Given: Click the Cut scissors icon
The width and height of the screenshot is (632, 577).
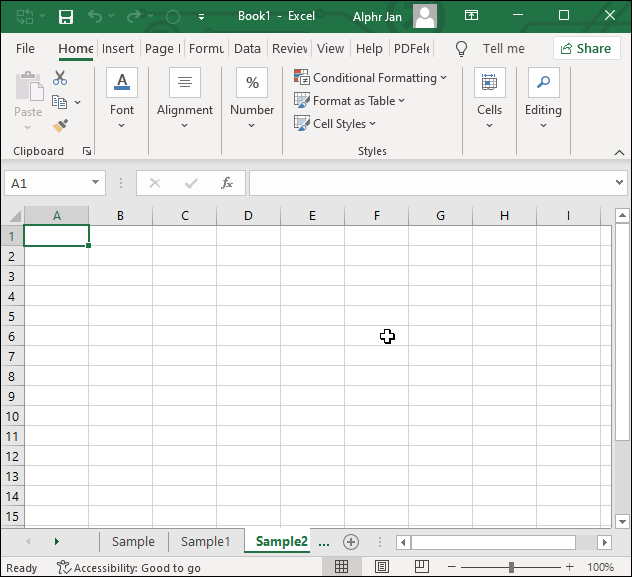Looking at the screenshot, I should click(x=60, y=78).
